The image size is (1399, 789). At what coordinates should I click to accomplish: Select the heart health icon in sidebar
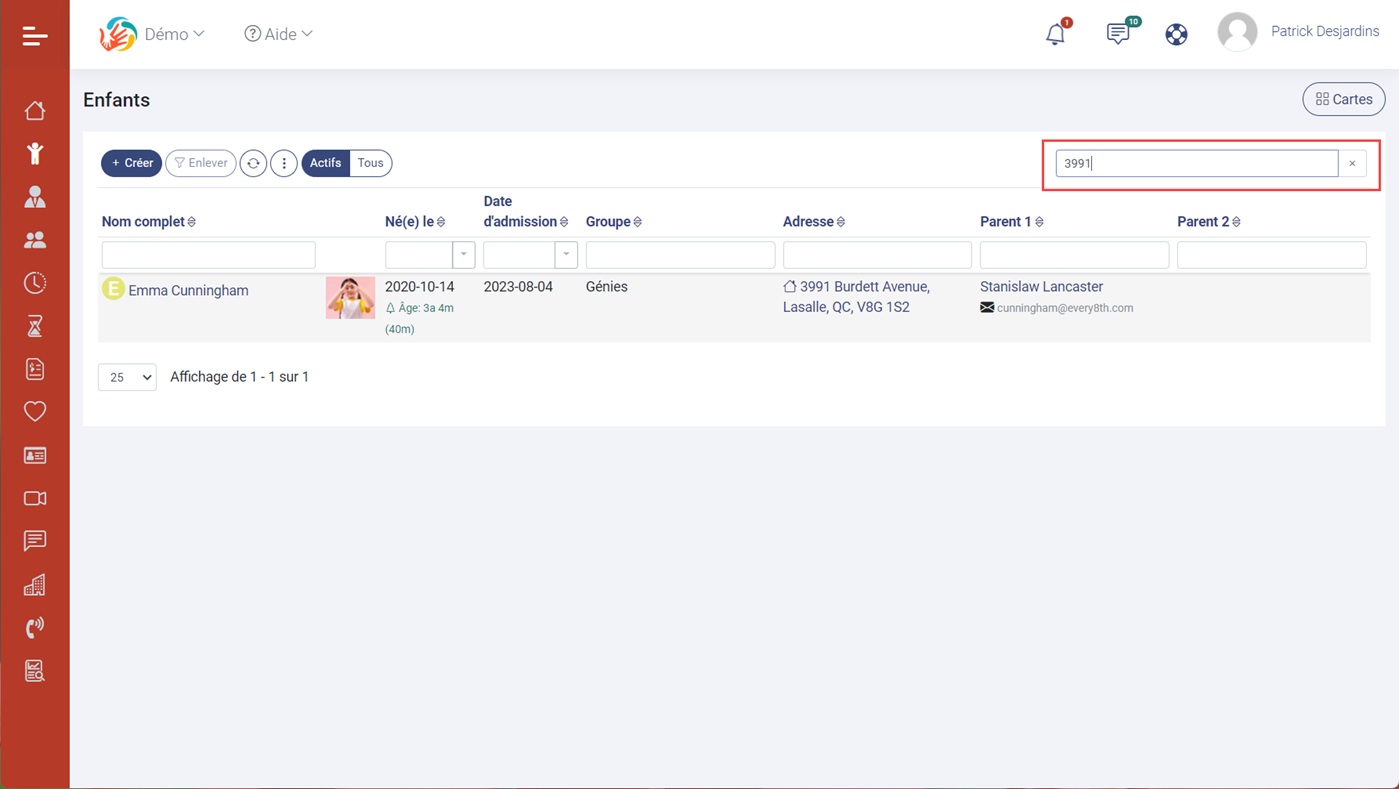click(x=35, y=411)
